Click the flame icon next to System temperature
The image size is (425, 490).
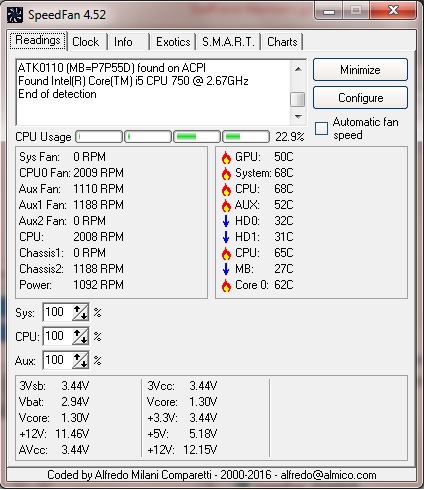click(x=226, y=173)
